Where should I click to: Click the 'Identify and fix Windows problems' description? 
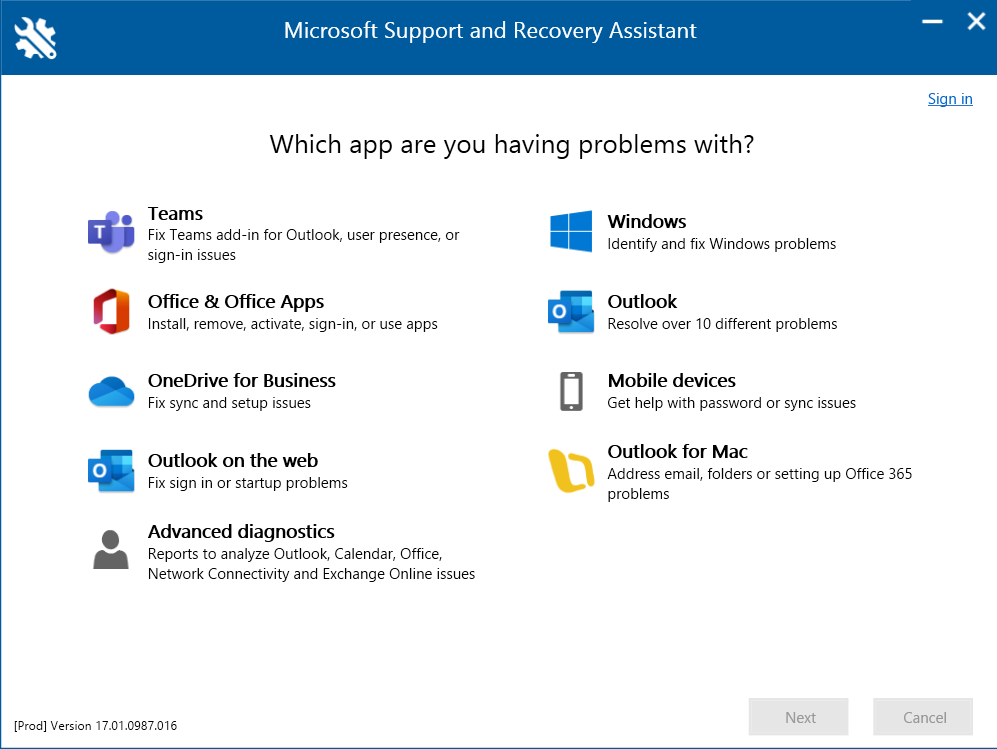[721, 244]
